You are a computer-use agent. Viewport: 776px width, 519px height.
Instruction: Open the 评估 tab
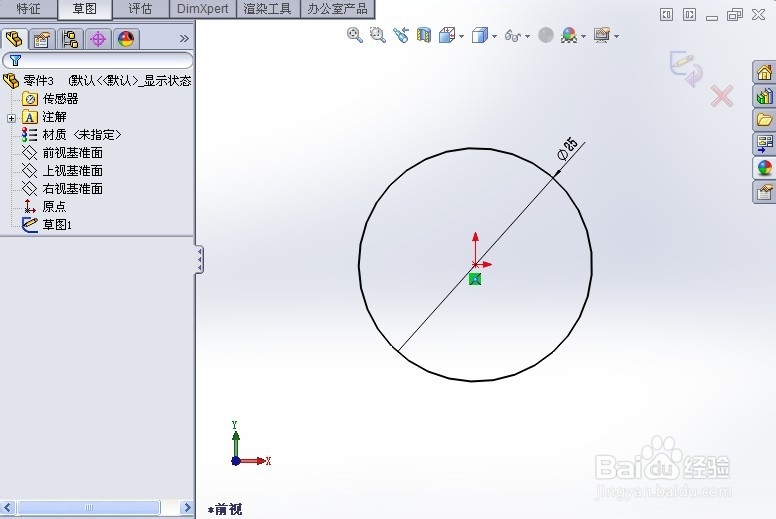coord(141,8)
